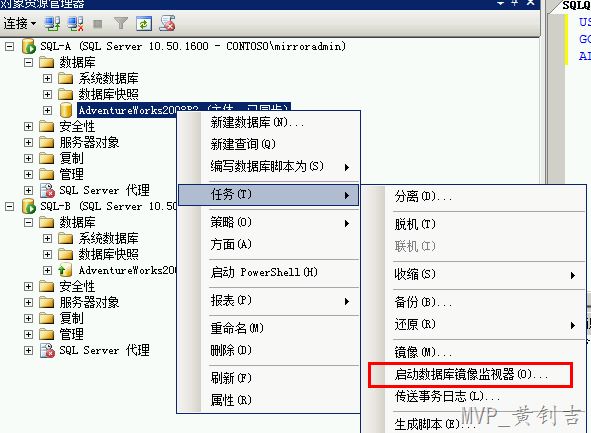This screenshot has height=433, width=591.
Task: Select the SQL-A server icon
Action: tap(29, 46)
